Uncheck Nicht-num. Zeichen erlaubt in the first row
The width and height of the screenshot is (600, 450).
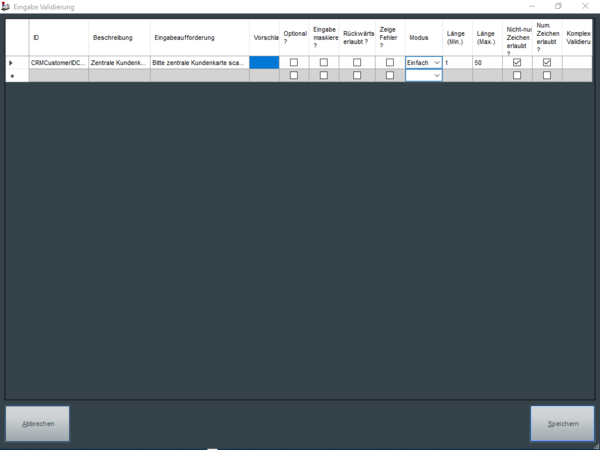click(x=517, y=62)
